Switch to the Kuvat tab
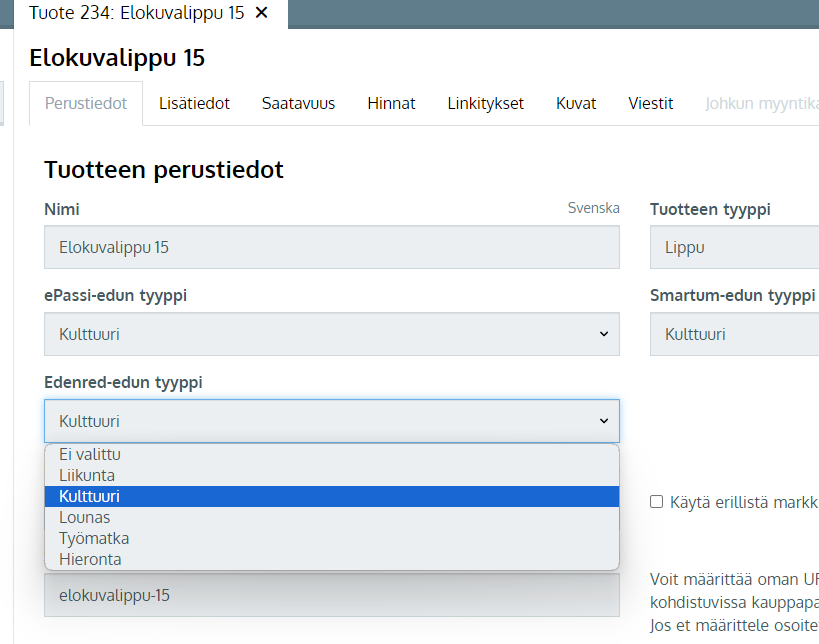Viewport: 819px width, 644px height. point(576,103)
